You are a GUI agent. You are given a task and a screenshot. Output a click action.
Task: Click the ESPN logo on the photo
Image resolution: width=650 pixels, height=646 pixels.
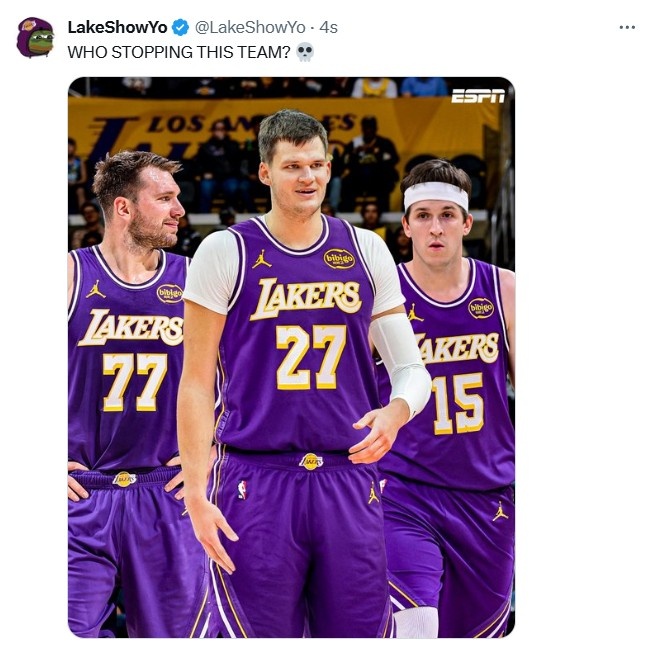pos(478,96)
